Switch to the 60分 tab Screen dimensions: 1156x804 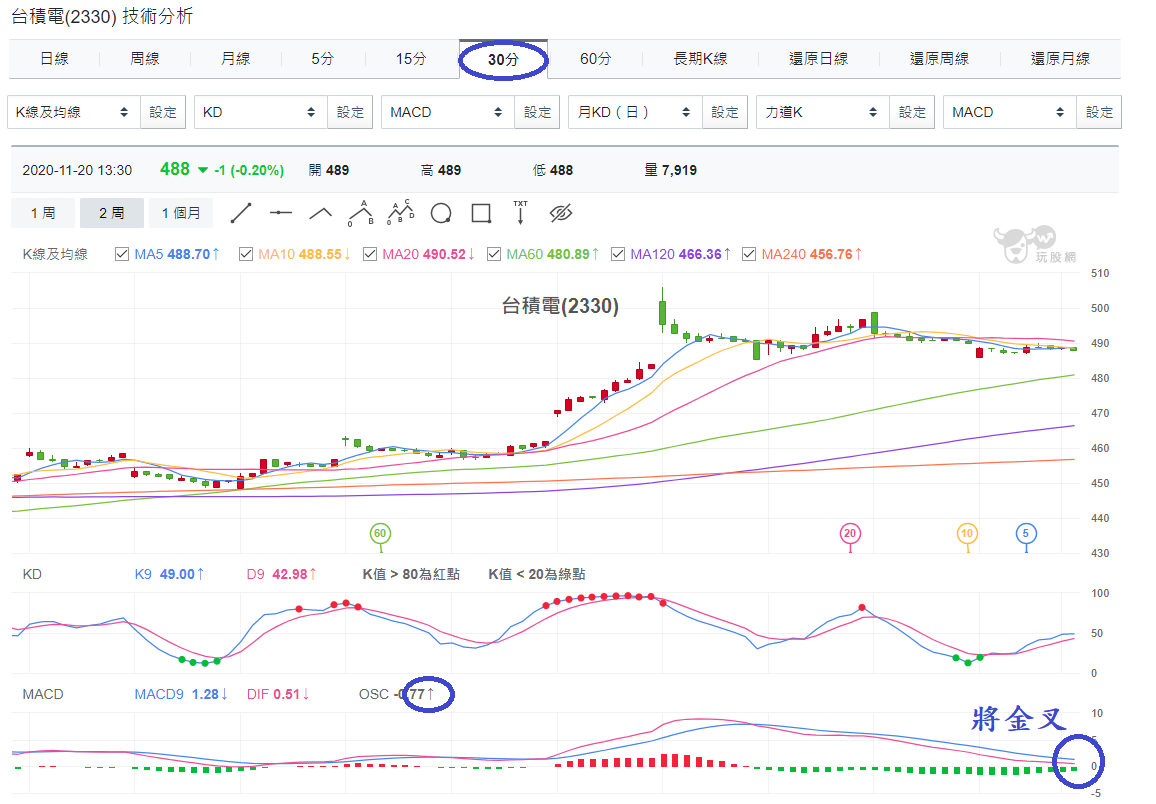596,59
